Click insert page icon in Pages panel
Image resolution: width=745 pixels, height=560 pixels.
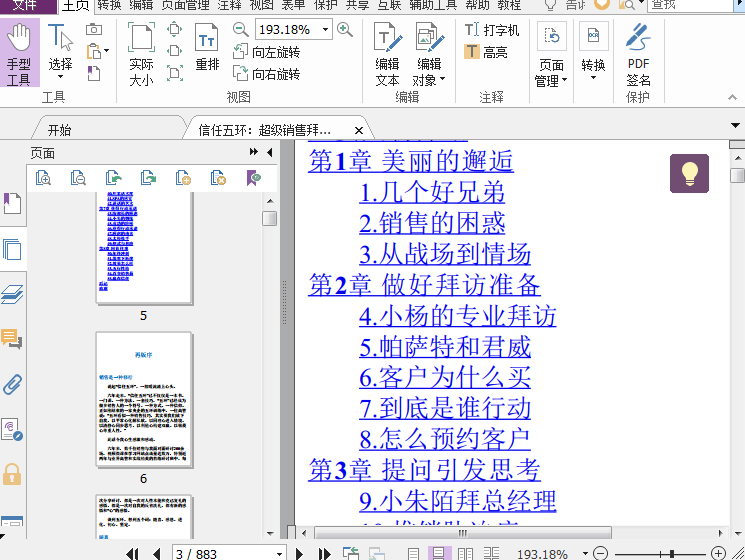coord(183,178)
